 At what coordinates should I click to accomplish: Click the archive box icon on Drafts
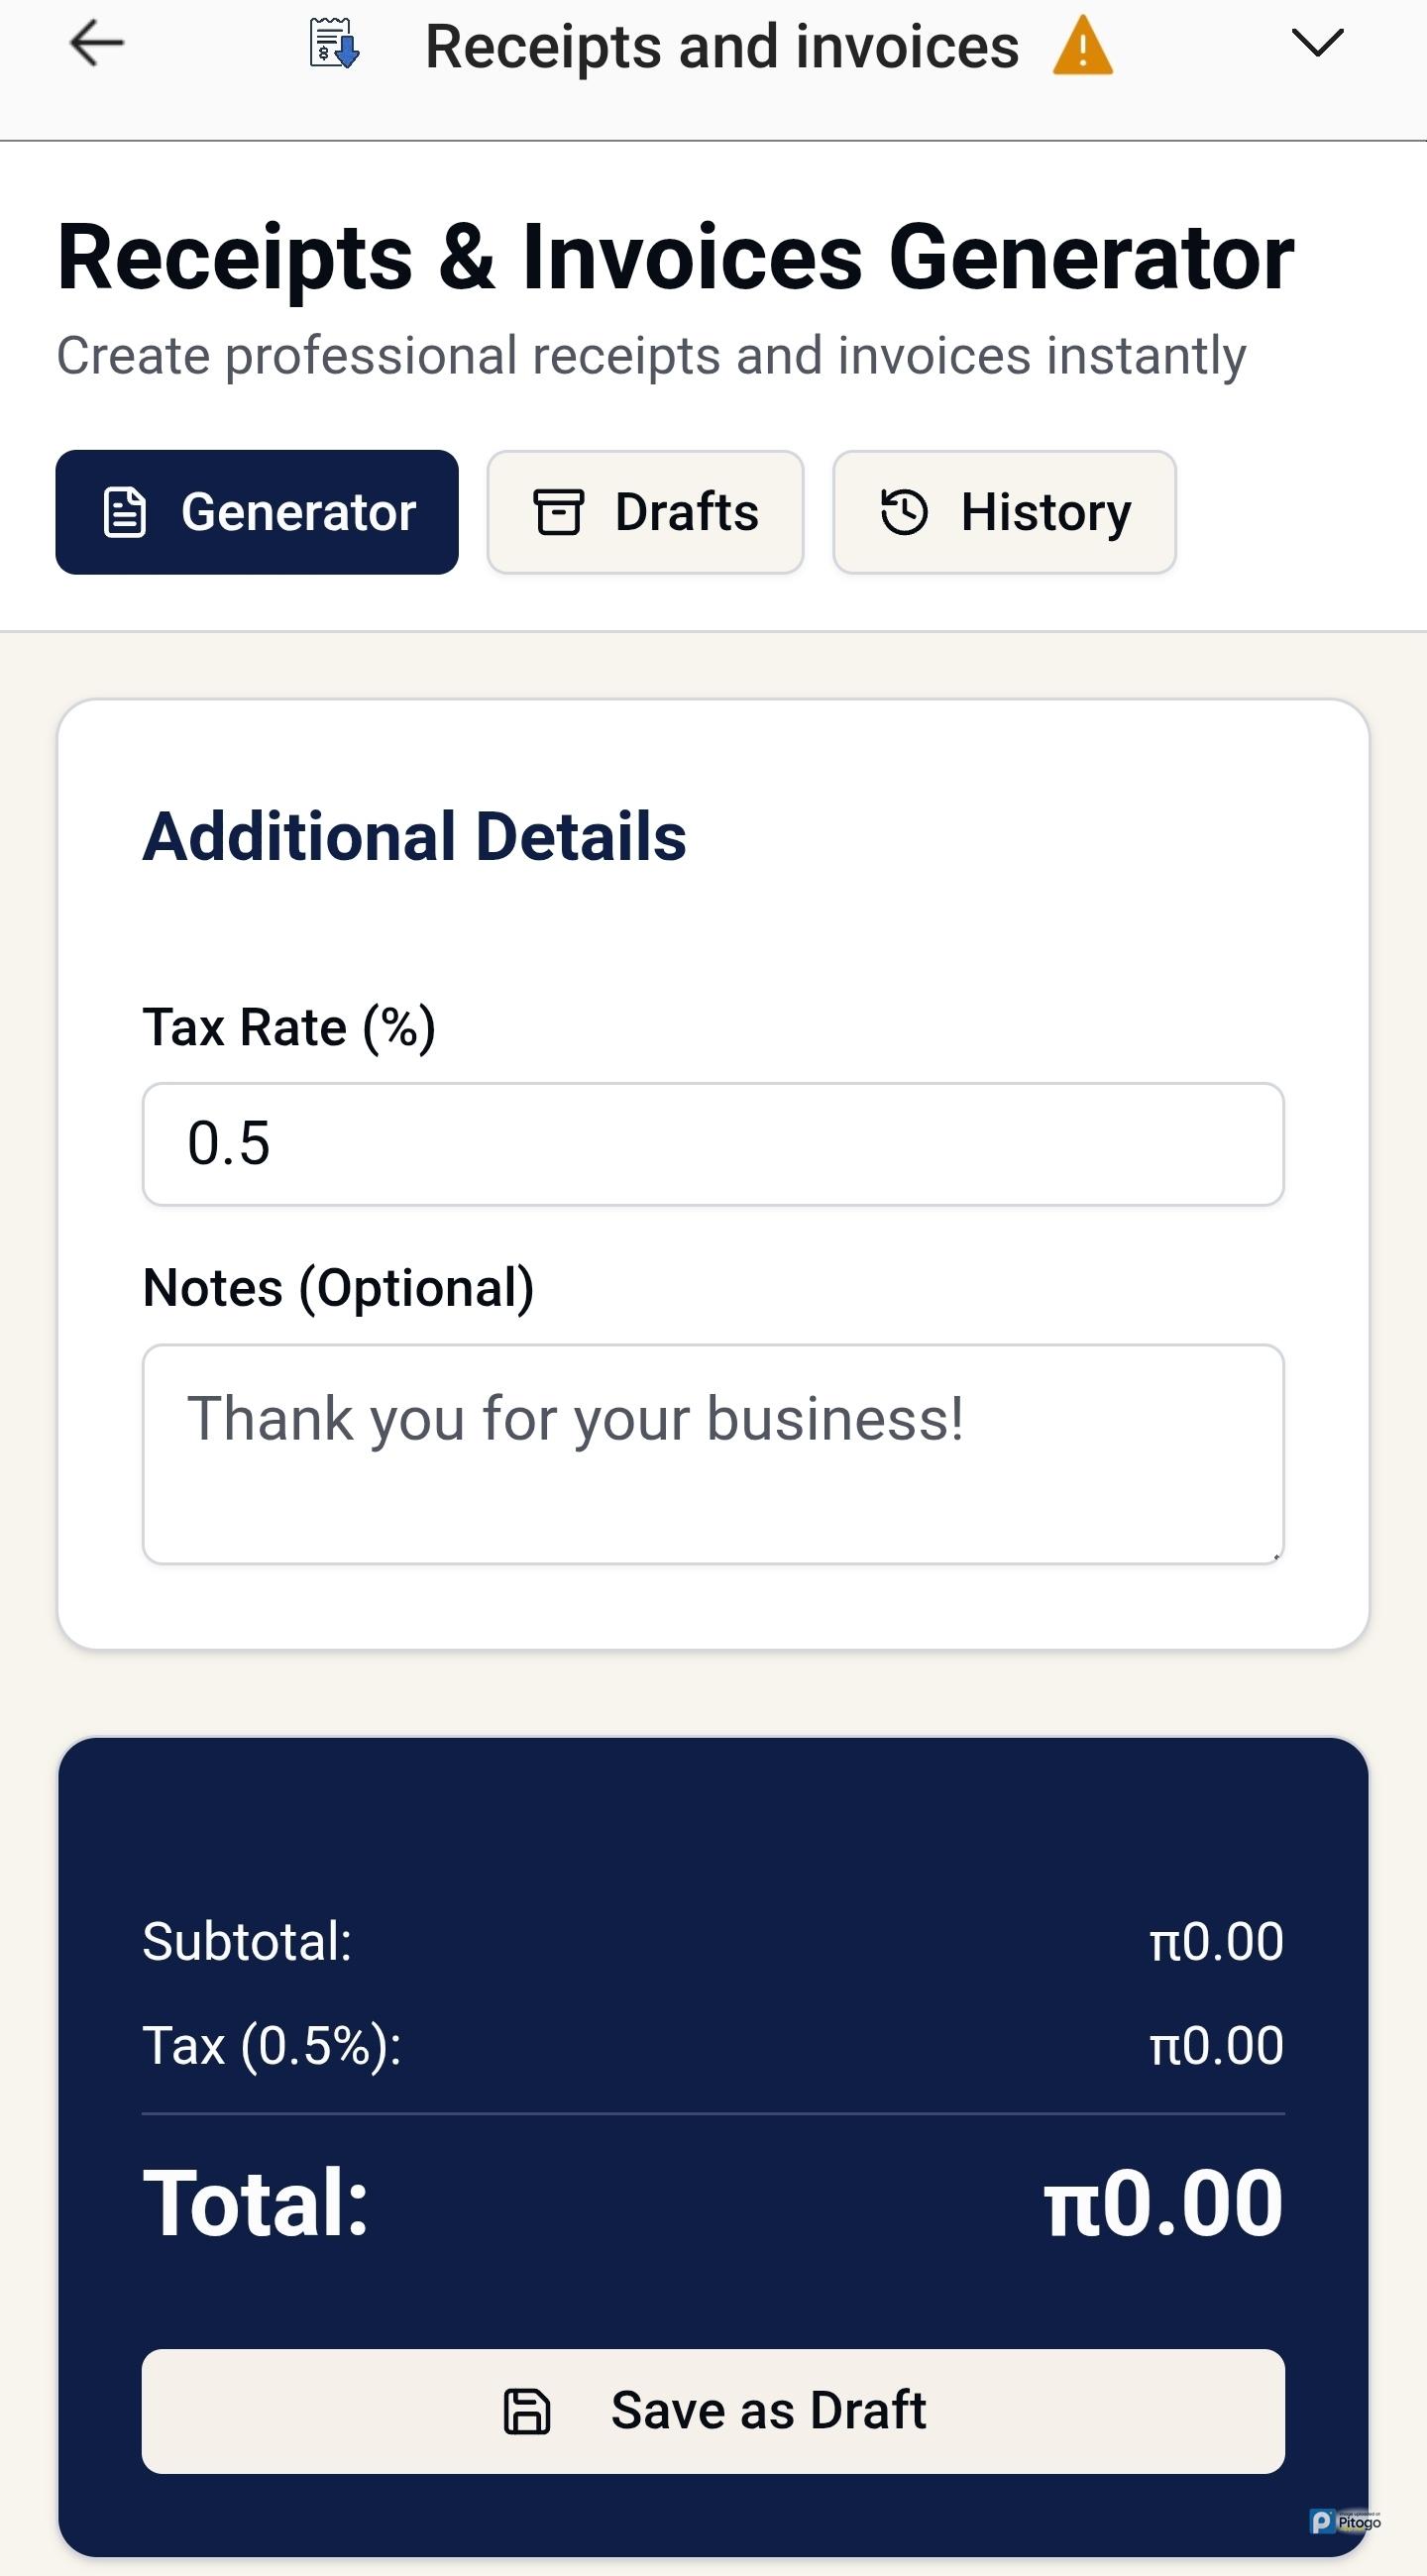[558, 513]
